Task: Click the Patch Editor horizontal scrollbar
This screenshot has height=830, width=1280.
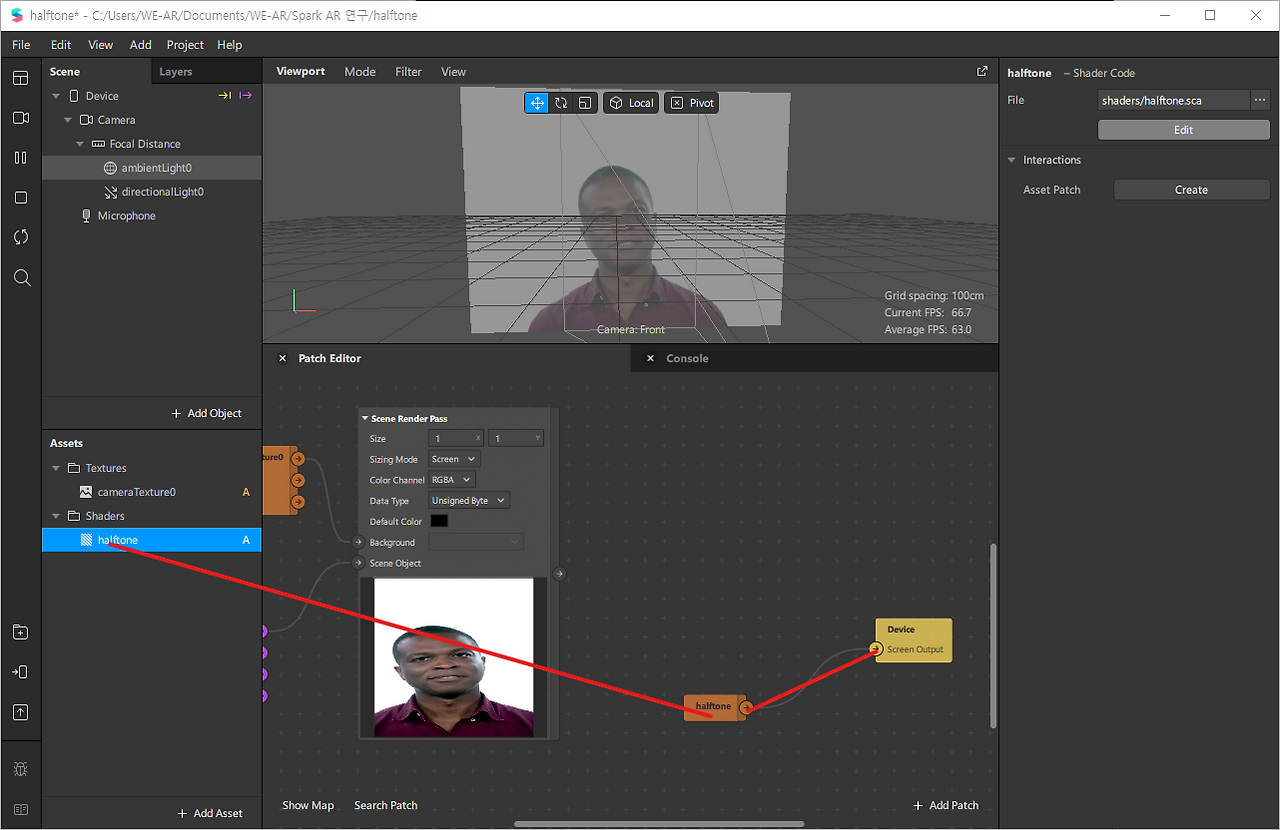Action: 659,824
